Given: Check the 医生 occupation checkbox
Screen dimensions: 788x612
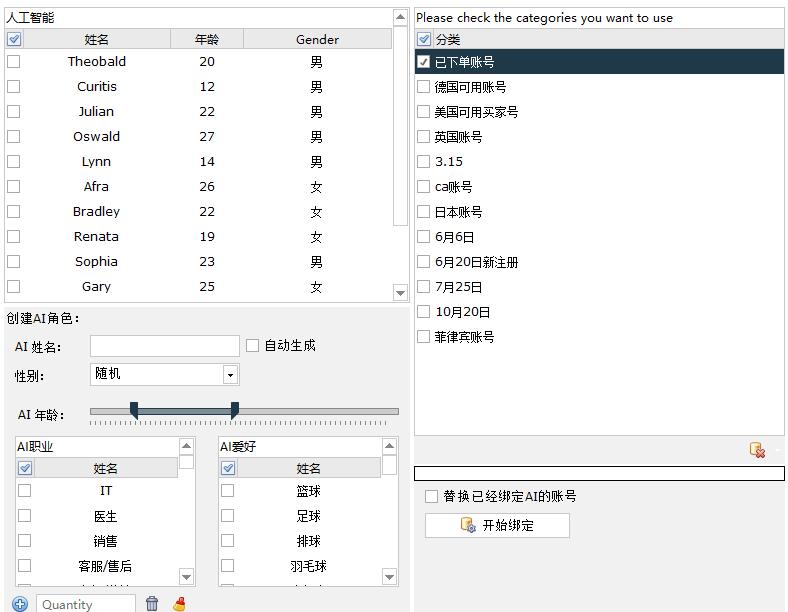Looking at the screenshot, I should click(x=25, y=516).
